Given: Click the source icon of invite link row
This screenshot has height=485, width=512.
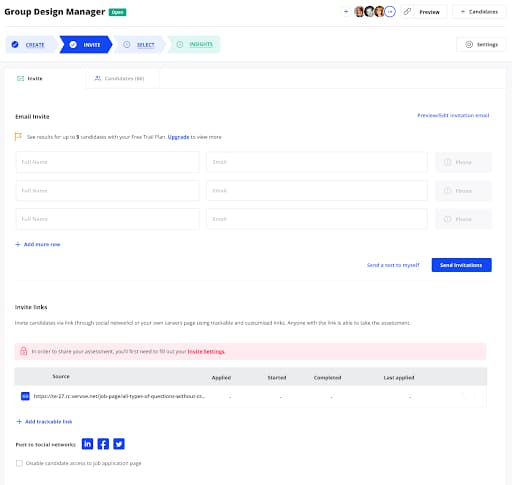Looking at the screenshot, I should pos(25,396).
